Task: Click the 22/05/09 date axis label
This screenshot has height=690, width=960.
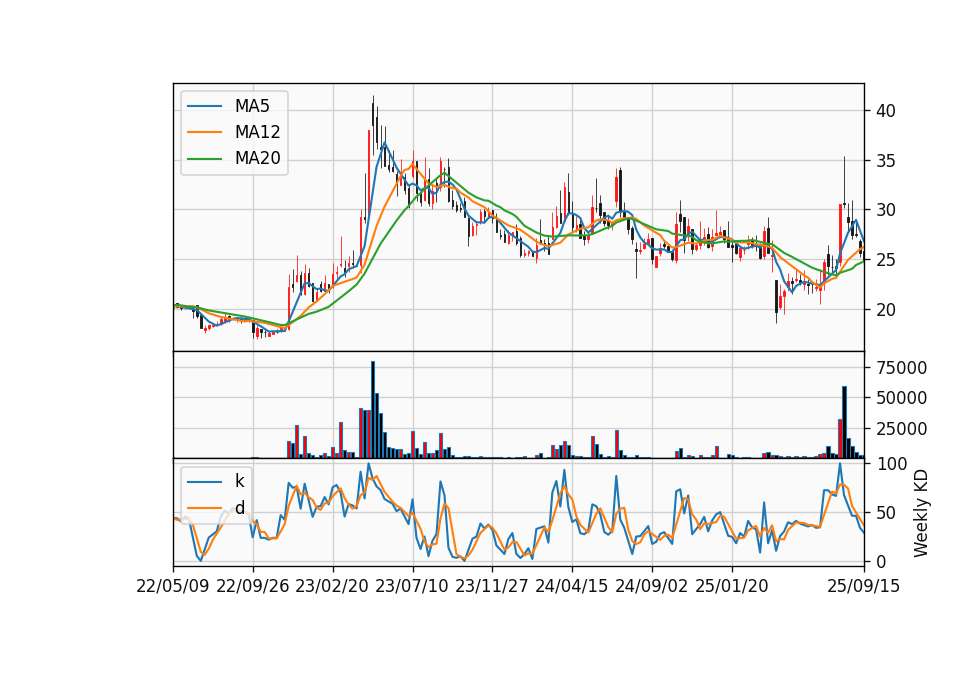Action: [x=173, y=586]
